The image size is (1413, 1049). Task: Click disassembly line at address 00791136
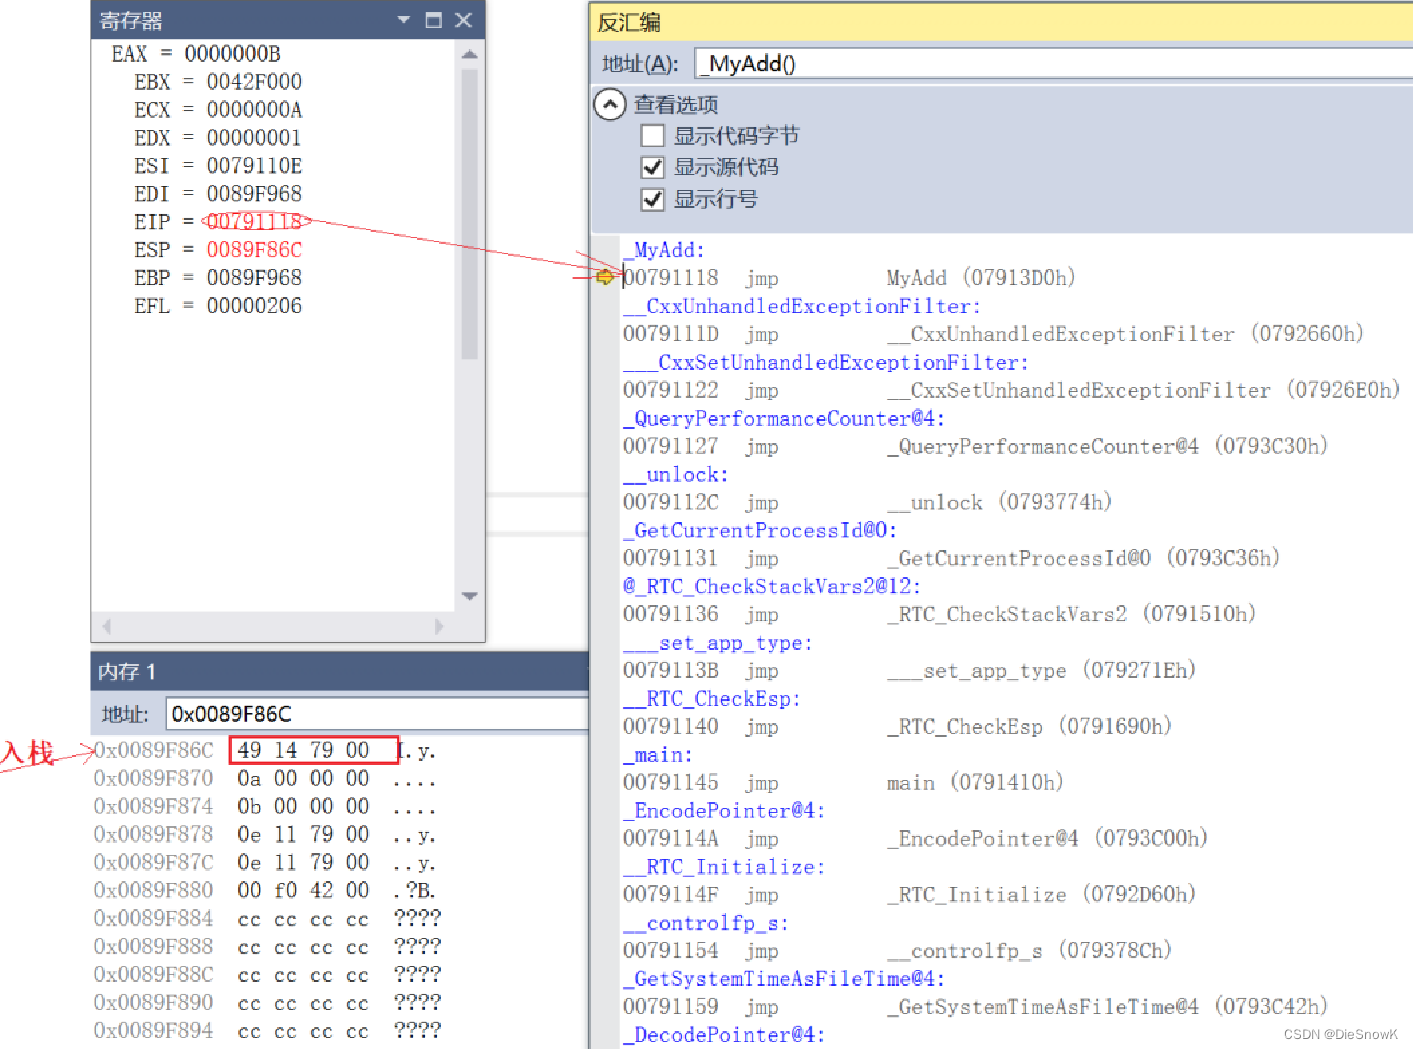pyautogui.click(x=939, y=614)
